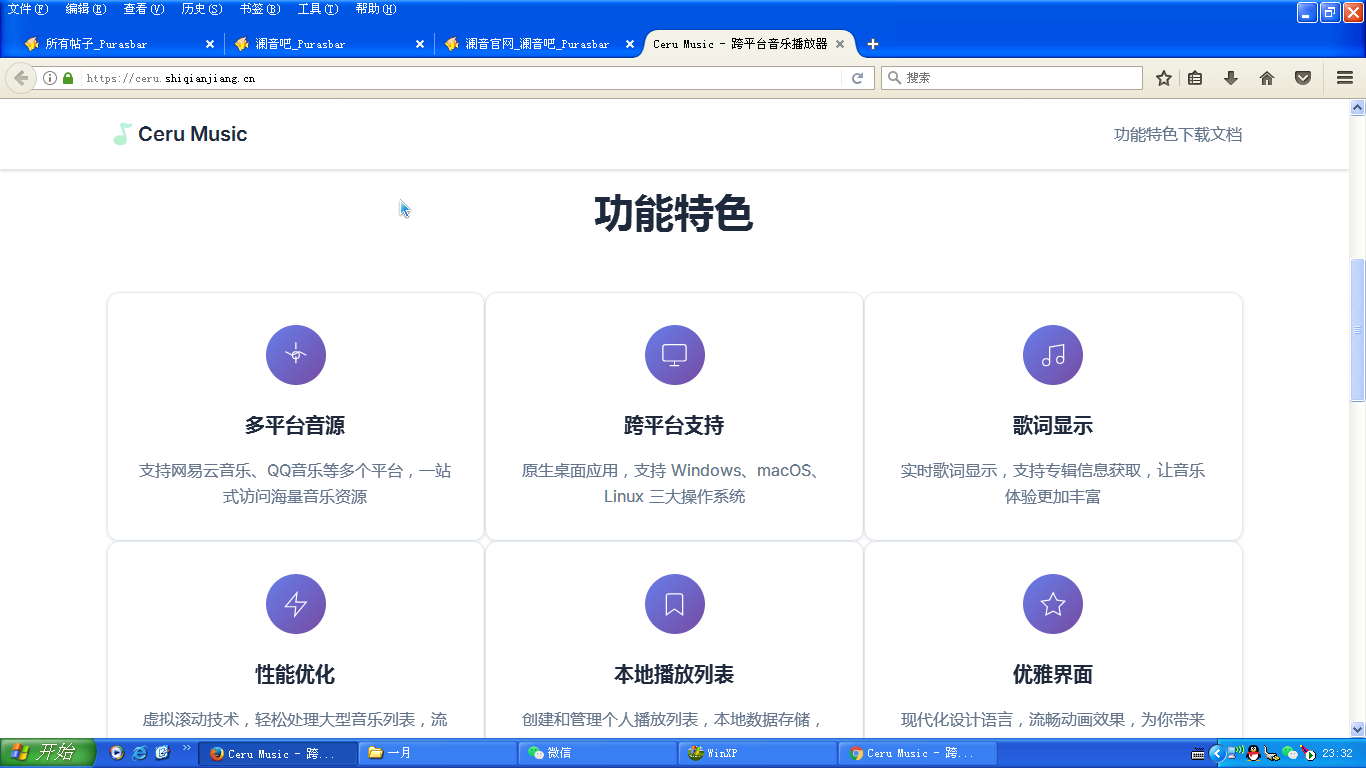Open the downloads arrow icon
This screenshot has height=768, width=1366.
point(1231,78)
